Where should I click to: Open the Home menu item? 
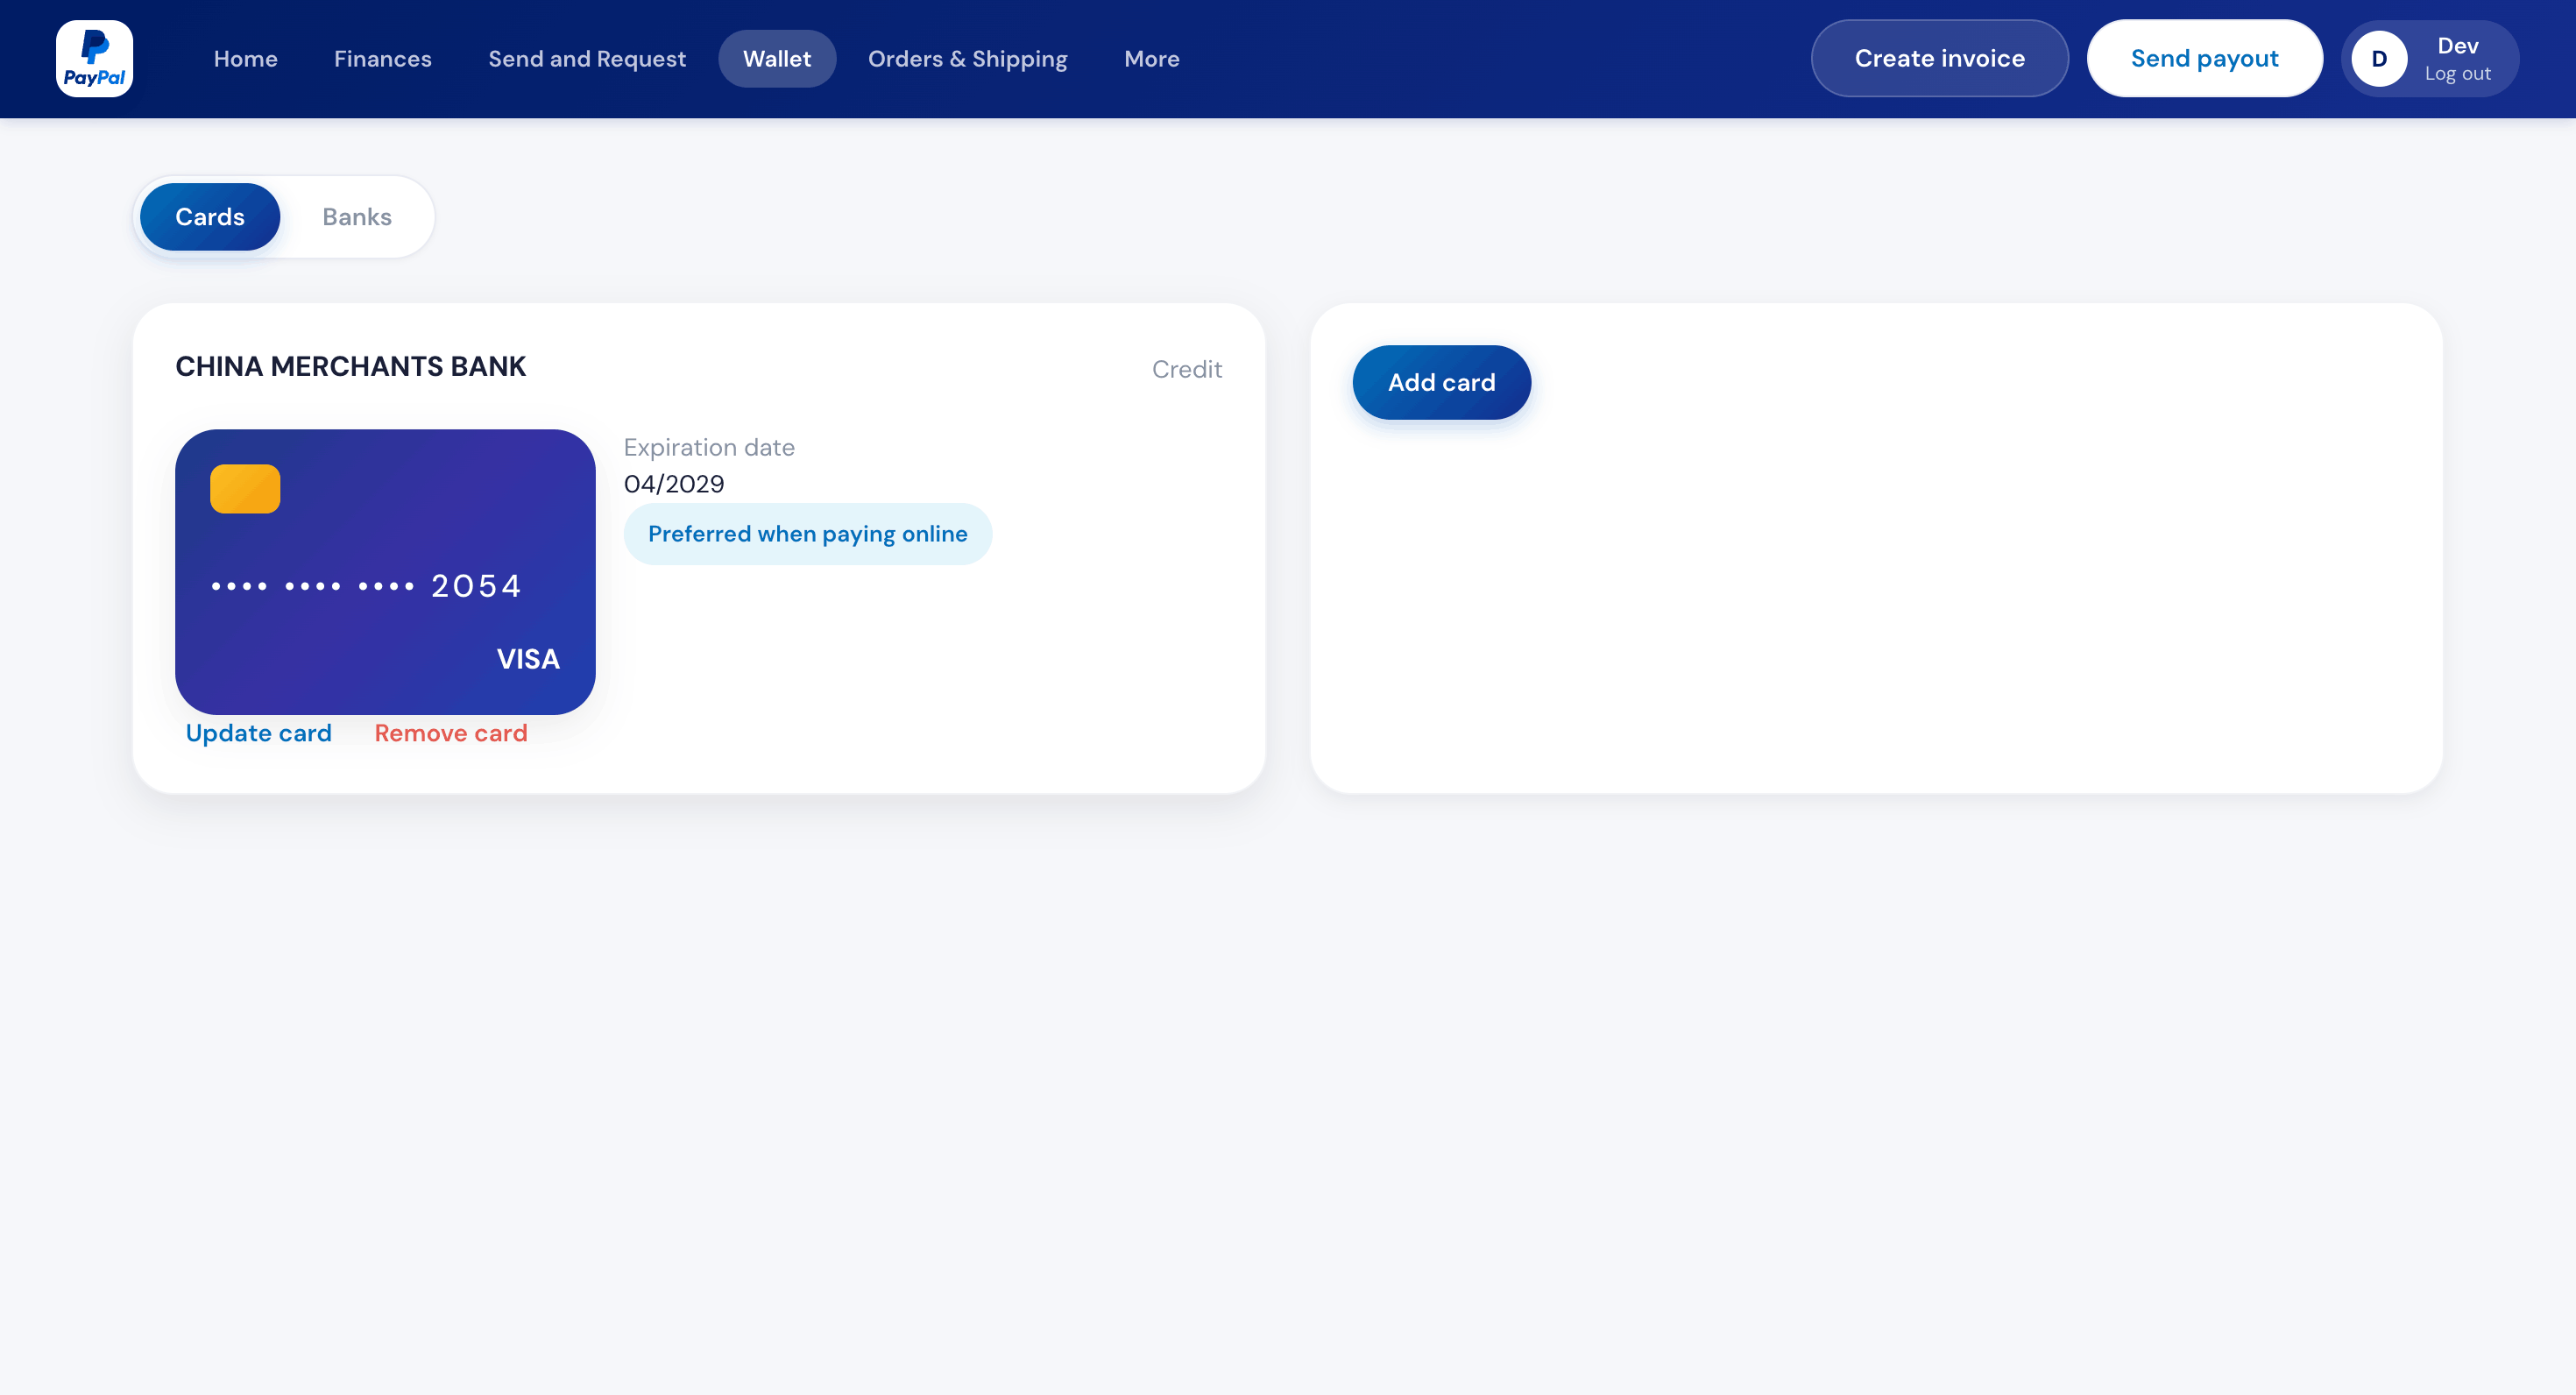[x=245, y=59]
